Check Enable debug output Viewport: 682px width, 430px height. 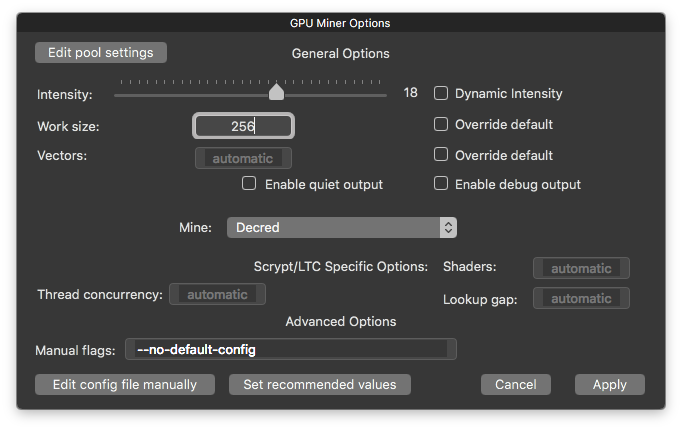click(x=441, y=184)
